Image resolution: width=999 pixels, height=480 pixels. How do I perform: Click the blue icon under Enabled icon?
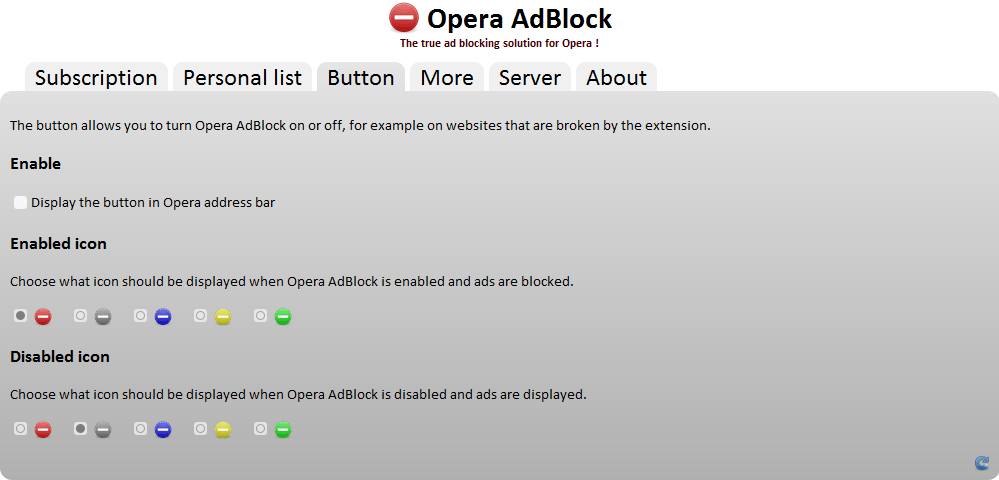click(x=163, y=317)
